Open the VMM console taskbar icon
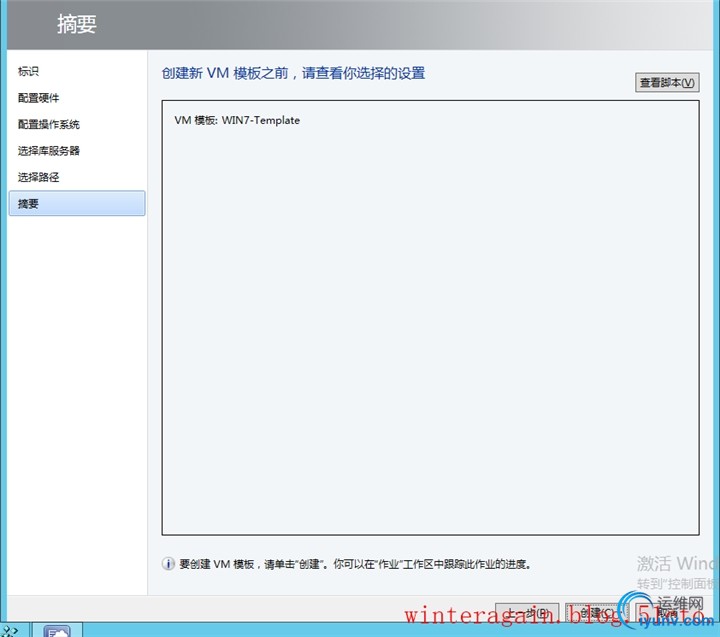 57,631
